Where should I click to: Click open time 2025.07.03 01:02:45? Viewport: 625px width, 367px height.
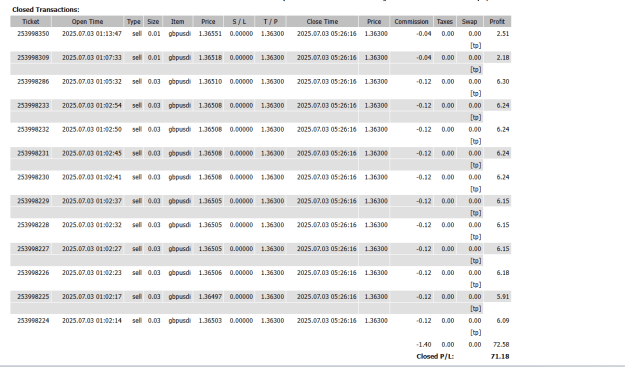point(92,153)
